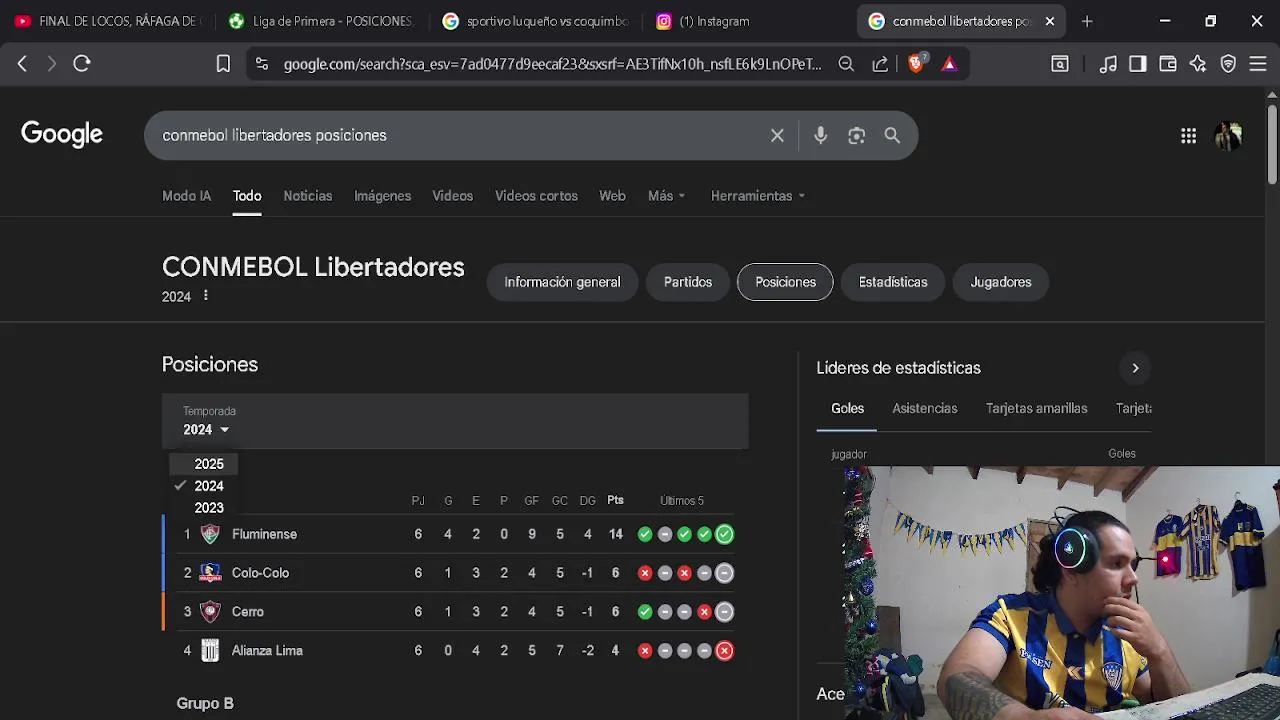Image resolution: width=1280 pixels, height=720 pixels.
Task: Share this page using share icon
Action: pyautogui.click(x=880, y=64)
